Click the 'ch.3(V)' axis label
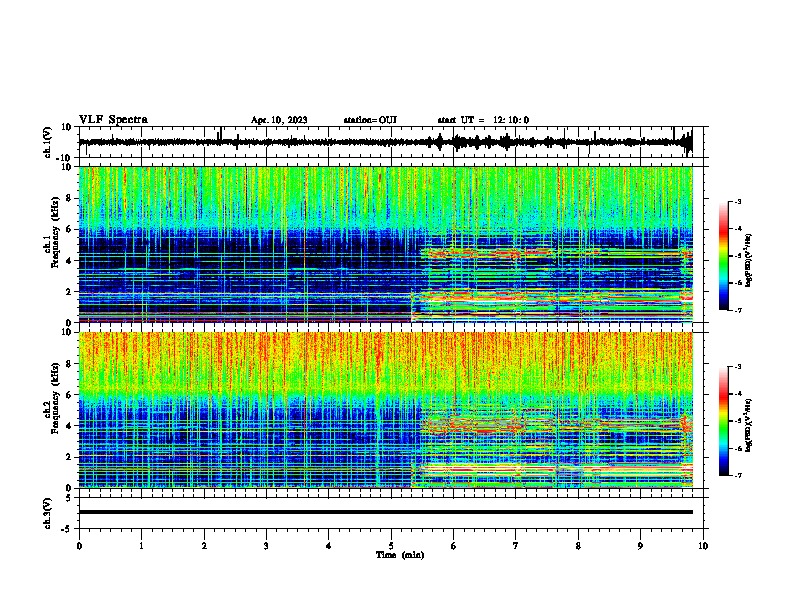The width and height of the screenshot is (792, 612). point(48,513)
